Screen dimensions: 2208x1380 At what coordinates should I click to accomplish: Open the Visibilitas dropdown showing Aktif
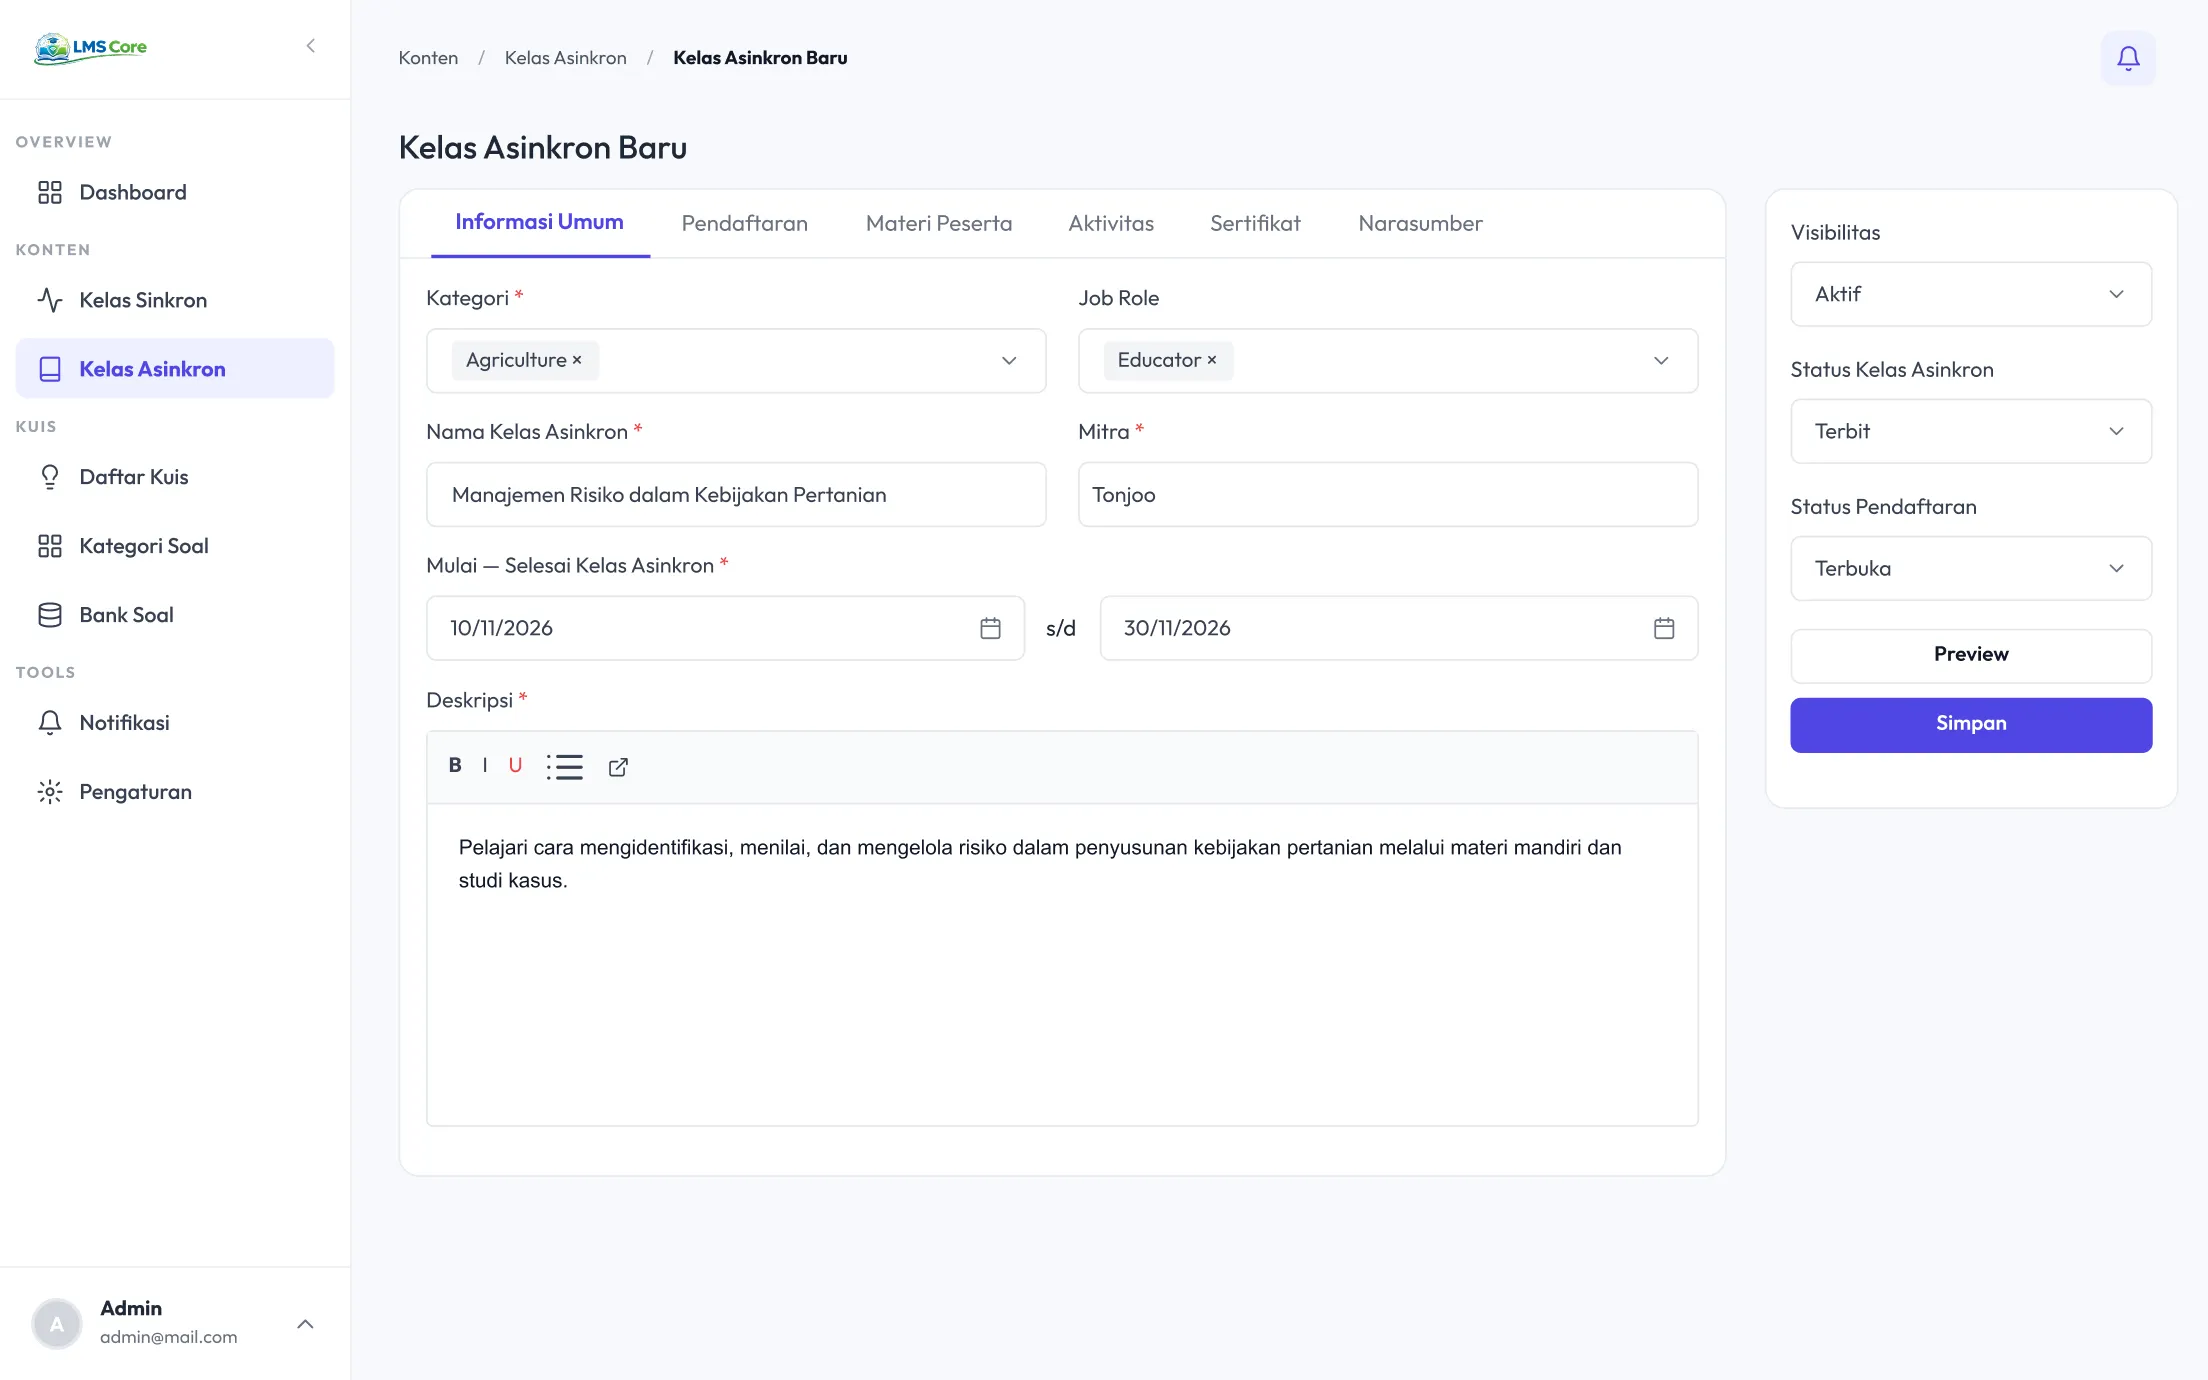(x=1971, y=294)
